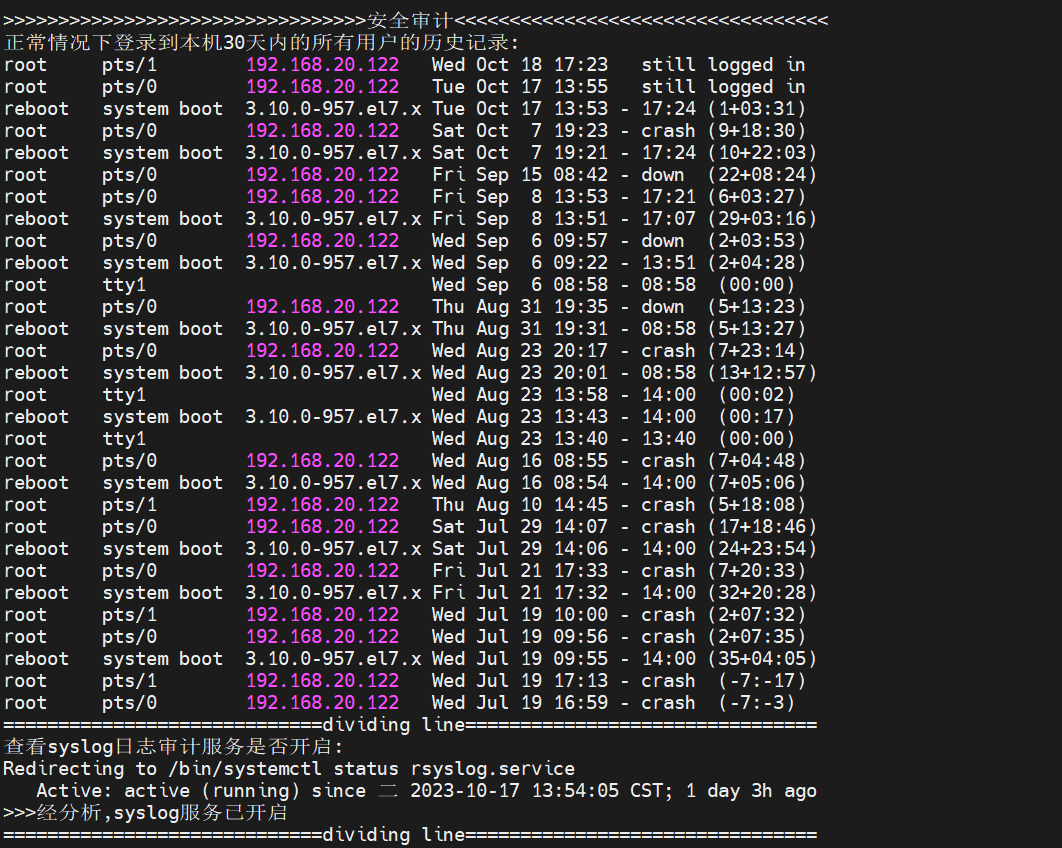The image size is (1062, 848).
Task: Click the duration (7+05:06)
Action: (757, 483)
